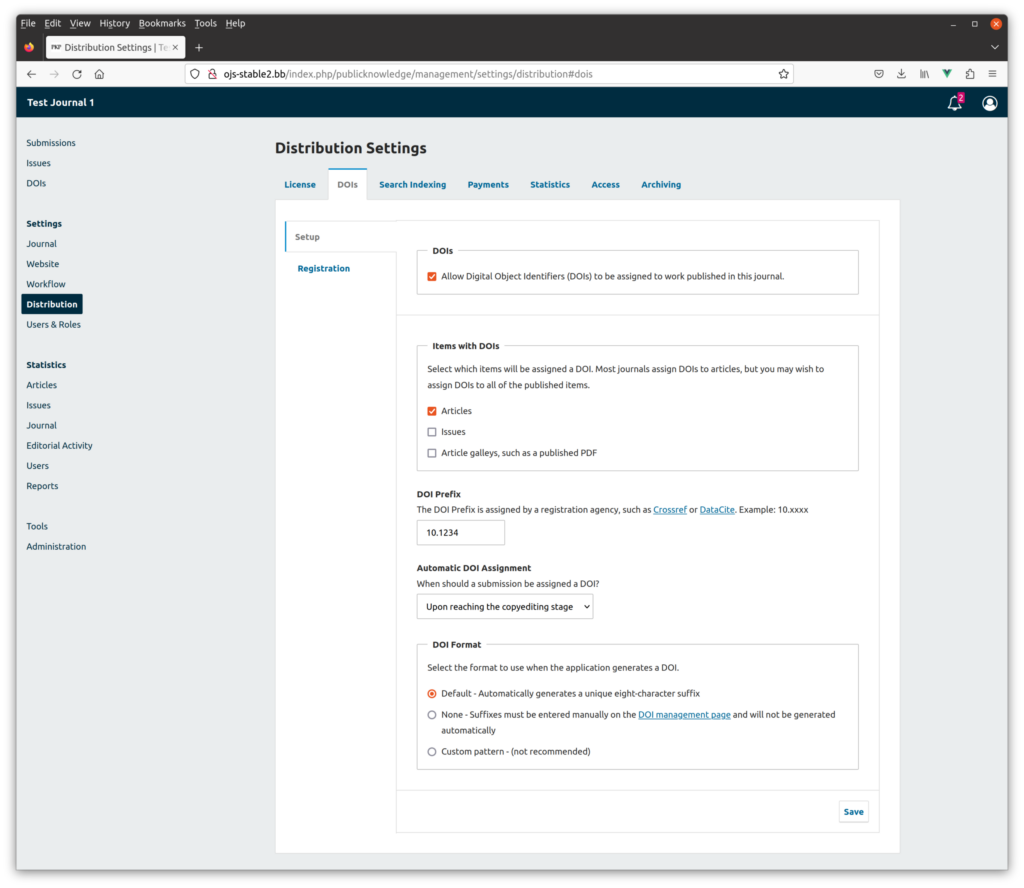This screenshot has width=1024, height=888.
Task: Click the Vue devtools extension icon
Action: pyautogui.click(x=947, y=74)
